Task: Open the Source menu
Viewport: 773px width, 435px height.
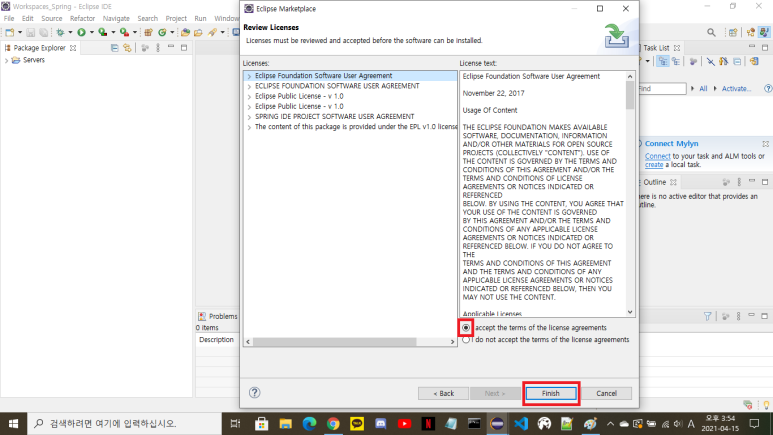Action: 52,18
